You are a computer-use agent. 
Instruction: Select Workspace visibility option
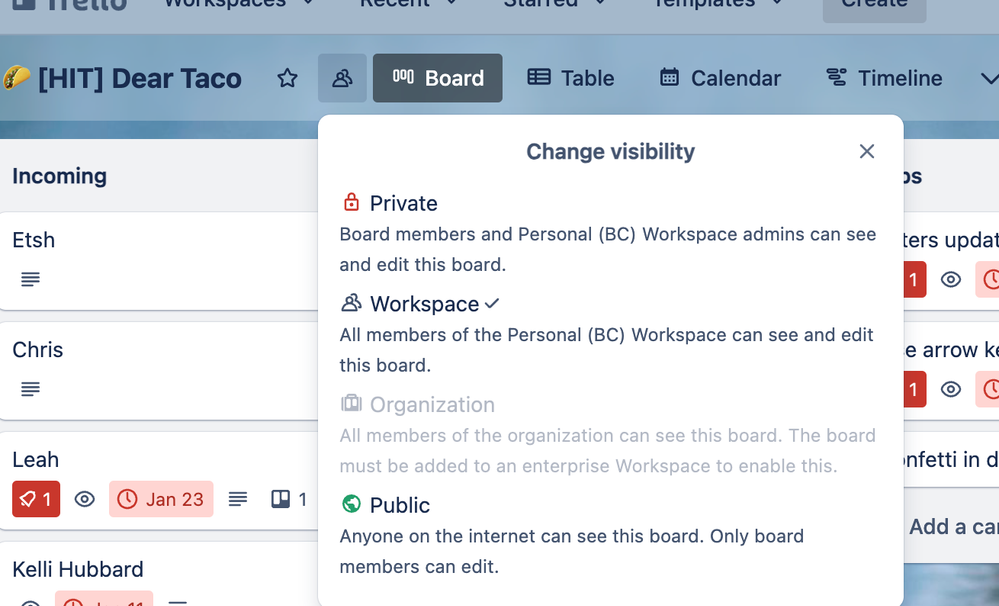tap(610, 334)
